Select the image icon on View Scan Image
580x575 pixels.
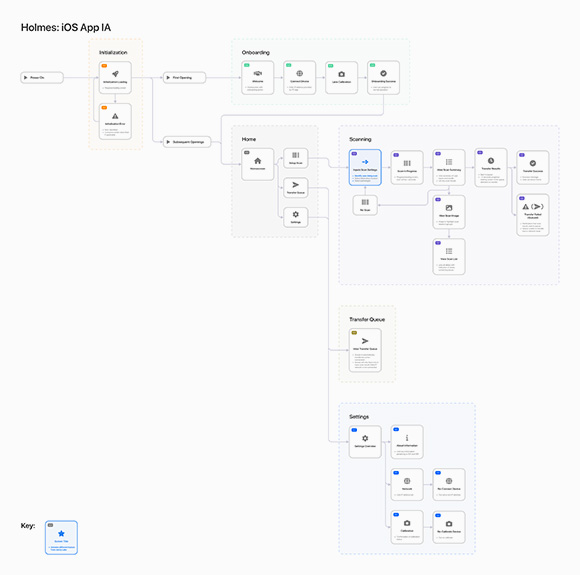449,208
